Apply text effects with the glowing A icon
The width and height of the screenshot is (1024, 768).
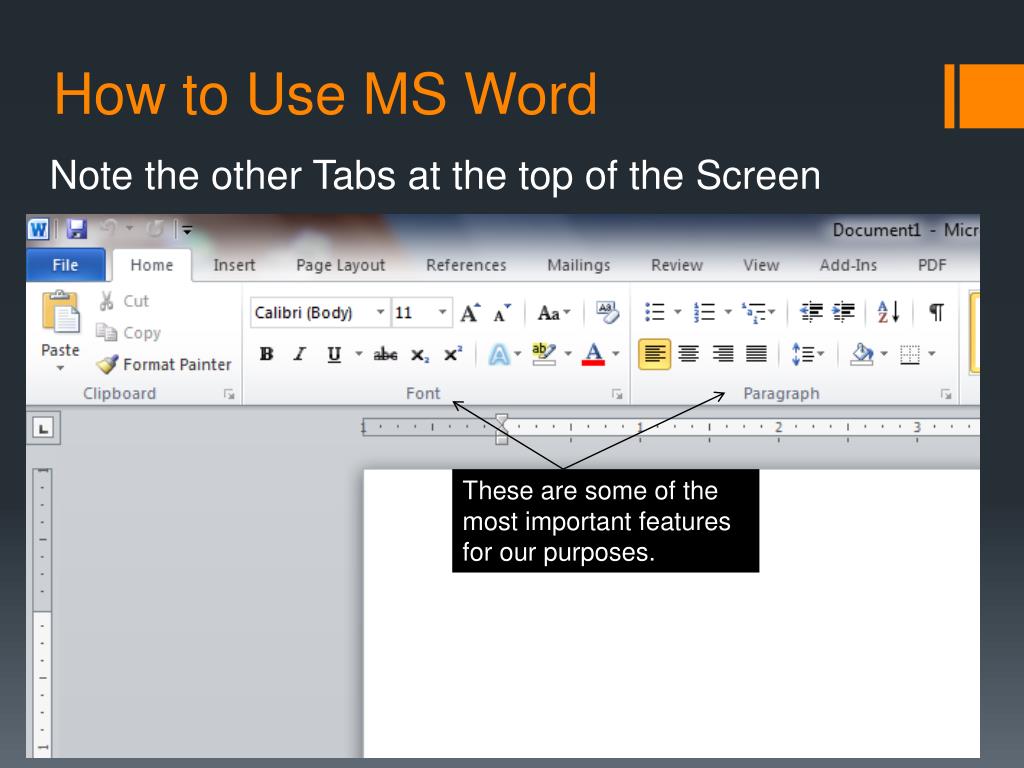coord(499,354)
